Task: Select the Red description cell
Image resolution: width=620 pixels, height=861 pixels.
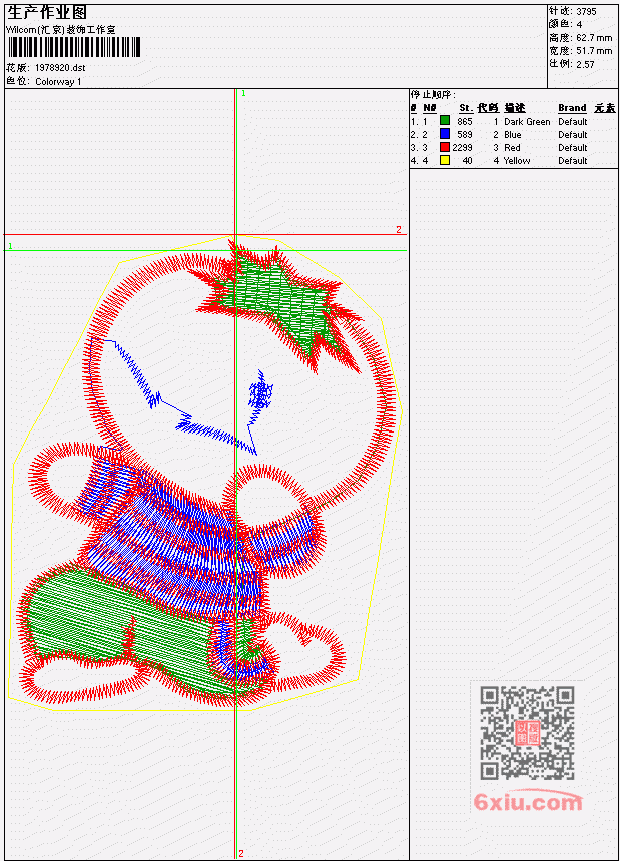Action: [x=512, y=148]
